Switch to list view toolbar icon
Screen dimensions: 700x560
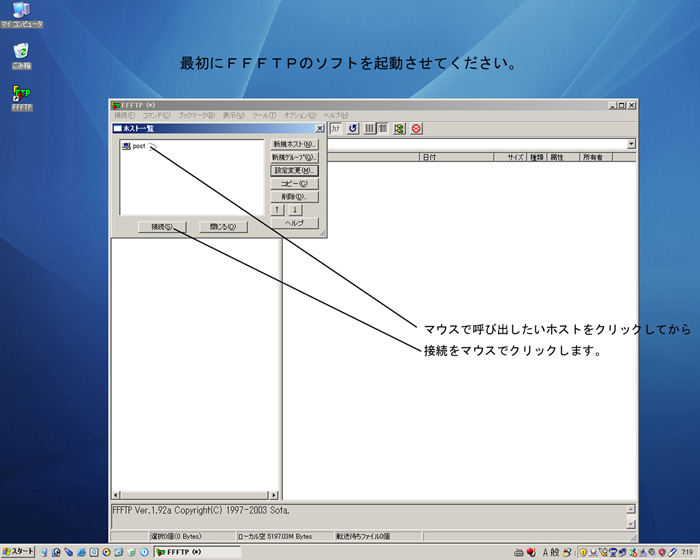[369, 129]
